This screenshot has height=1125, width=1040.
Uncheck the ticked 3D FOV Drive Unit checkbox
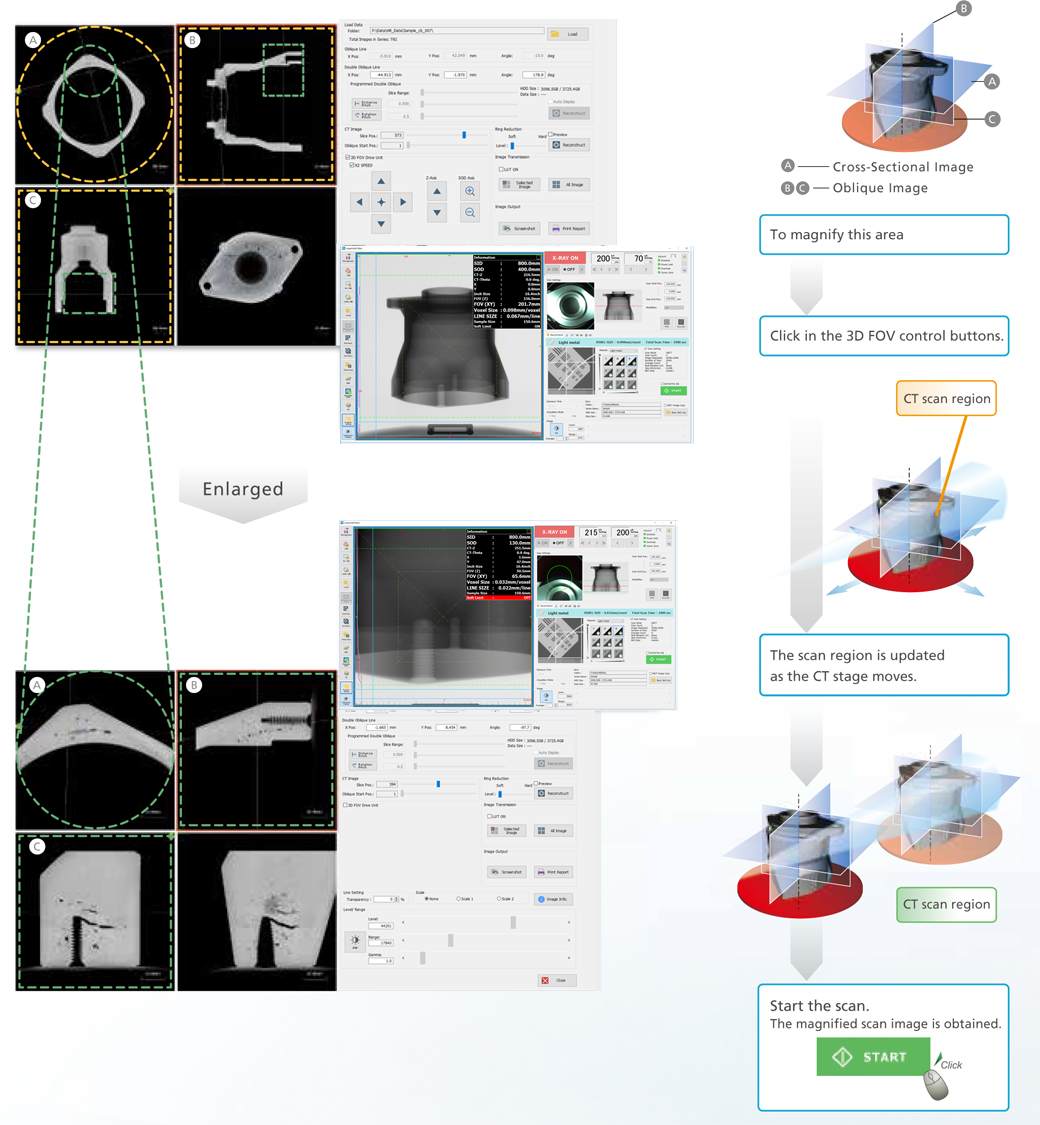tap(348, 157)
